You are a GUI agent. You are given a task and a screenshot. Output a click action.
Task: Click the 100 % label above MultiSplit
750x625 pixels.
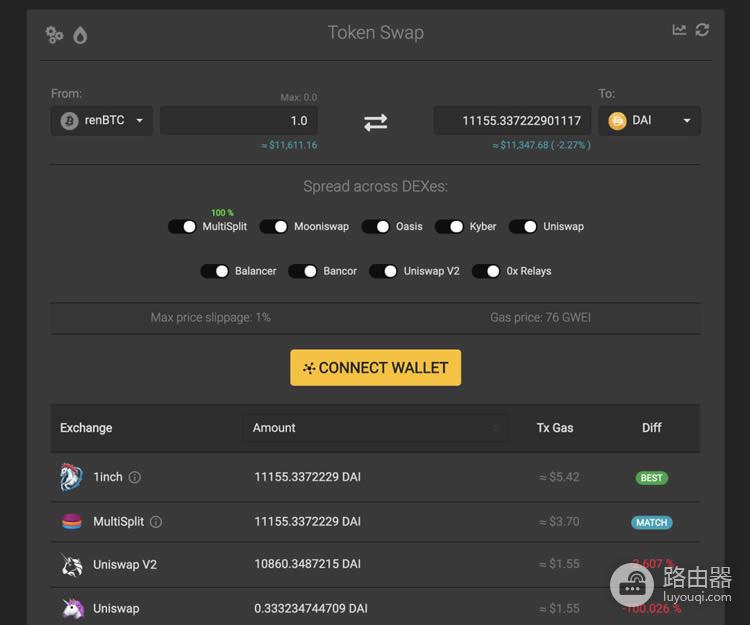[222, 212]
